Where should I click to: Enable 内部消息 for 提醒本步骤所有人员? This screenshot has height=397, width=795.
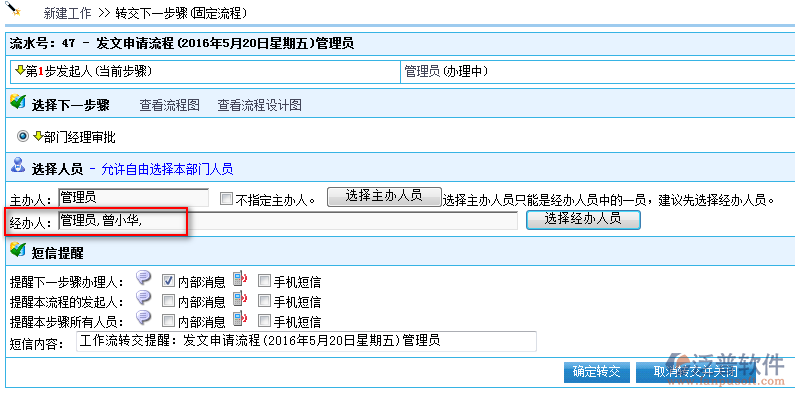click(168, 321)
